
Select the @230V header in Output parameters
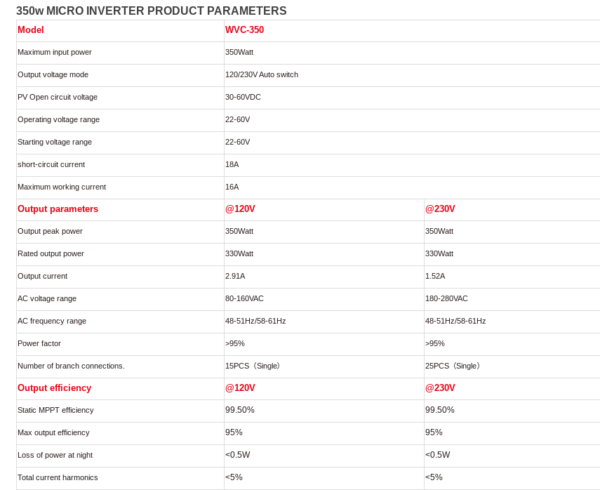pos(440,209)
